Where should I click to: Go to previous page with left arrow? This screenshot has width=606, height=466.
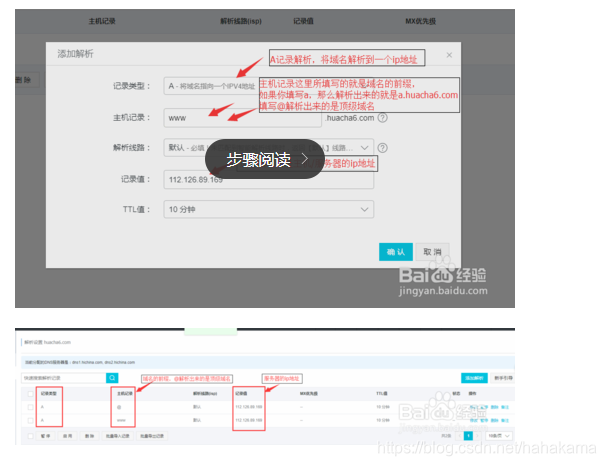tap(459, 436)
